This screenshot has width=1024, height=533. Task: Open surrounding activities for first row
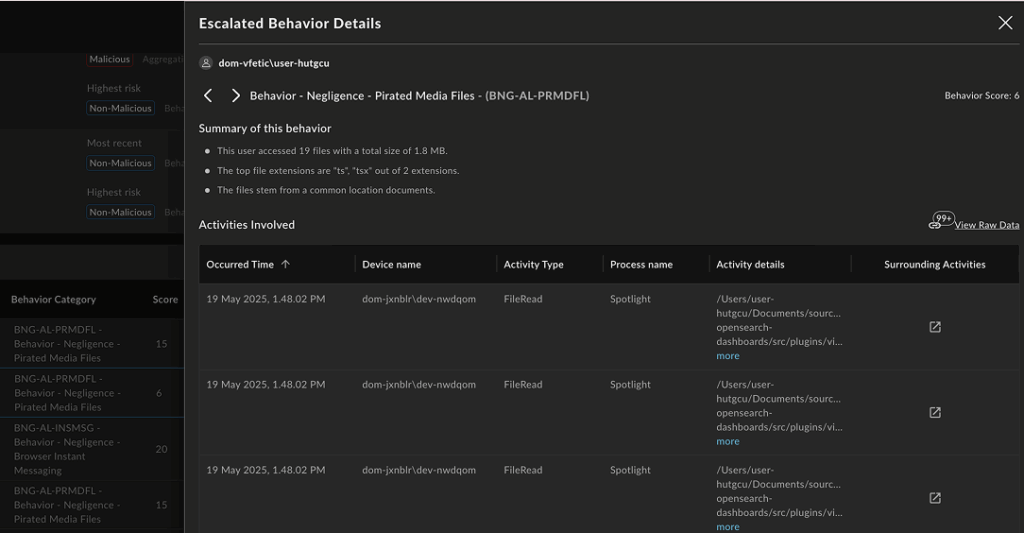point(935,327)
